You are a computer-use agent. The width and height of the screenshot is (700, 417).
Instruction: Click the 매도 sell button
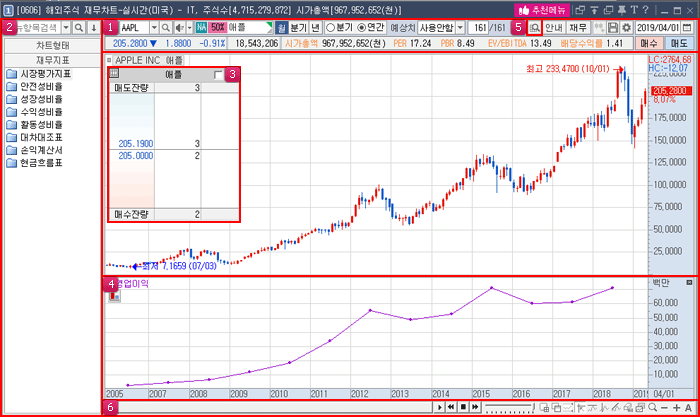[x=679, y=43]
